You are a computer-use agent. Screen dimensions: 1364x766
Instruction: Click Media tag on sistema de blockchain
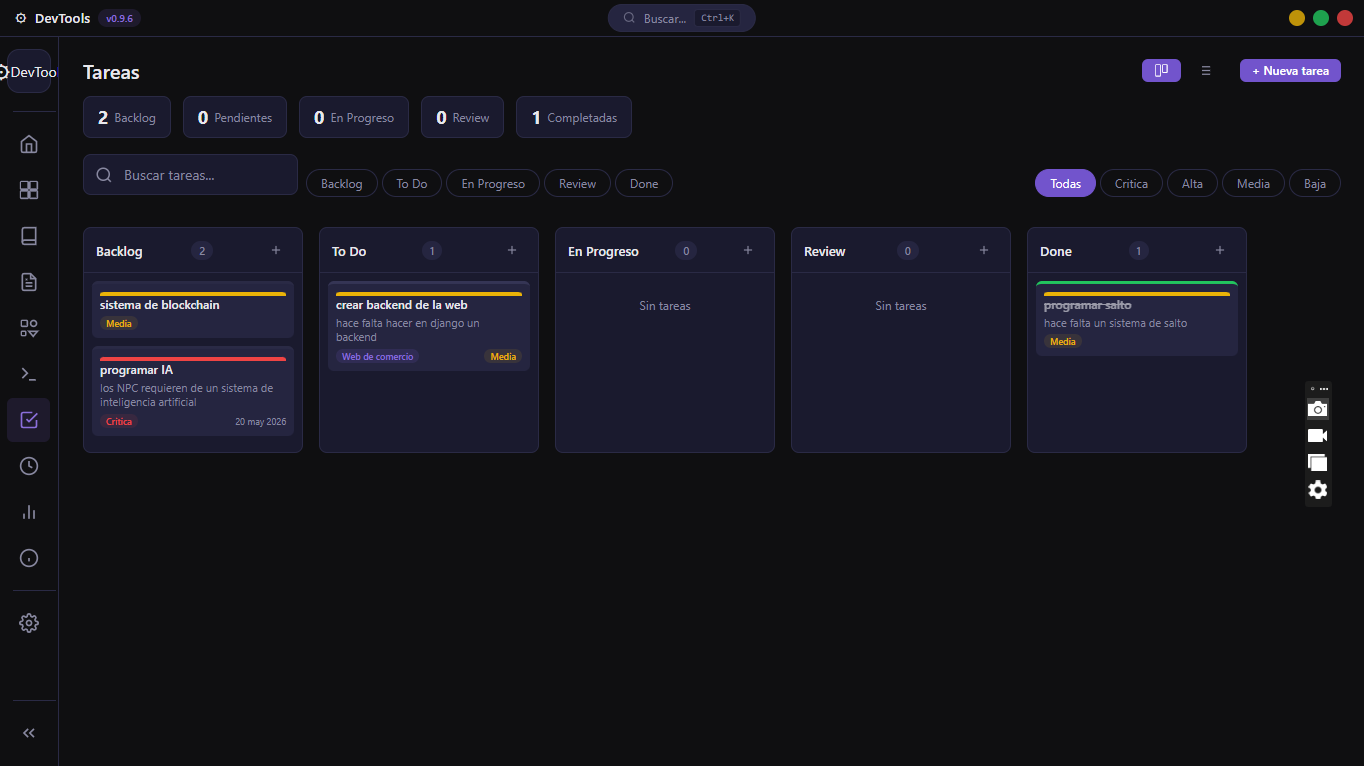click(119, 324)
